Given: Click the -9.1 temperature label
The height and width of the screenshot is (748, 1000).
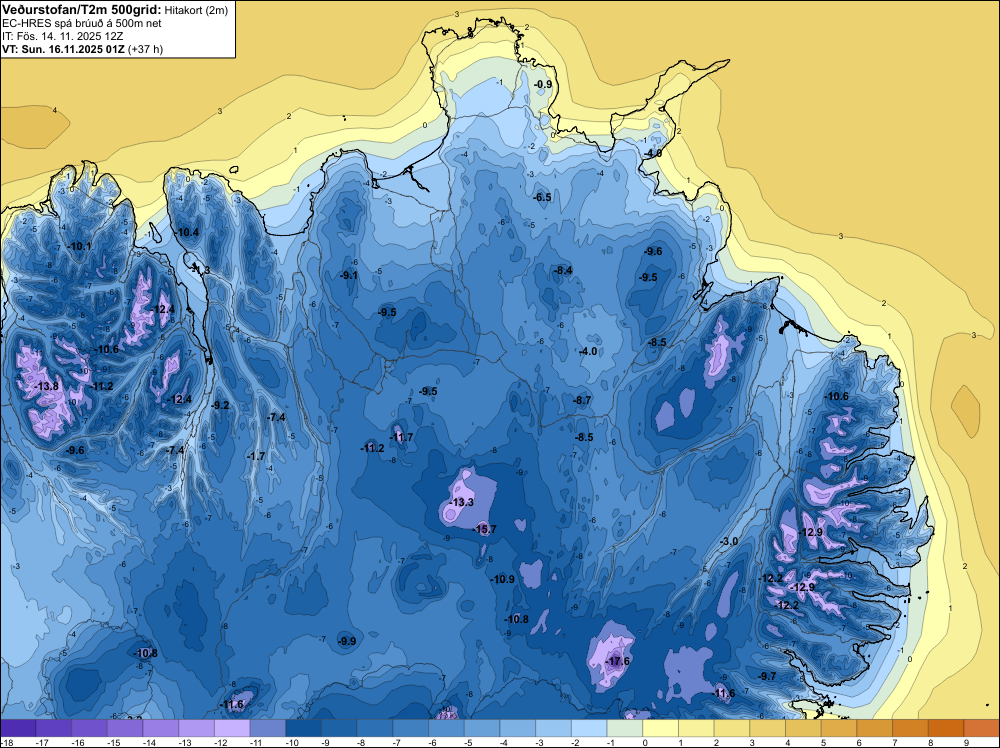Looking at the screenshot, I should pyautogui.click(x=349, y=275).
